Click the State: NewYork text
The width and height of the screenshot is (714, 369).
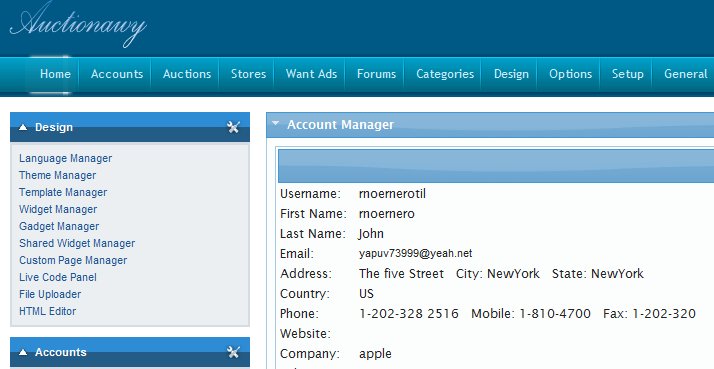[598, 274]
